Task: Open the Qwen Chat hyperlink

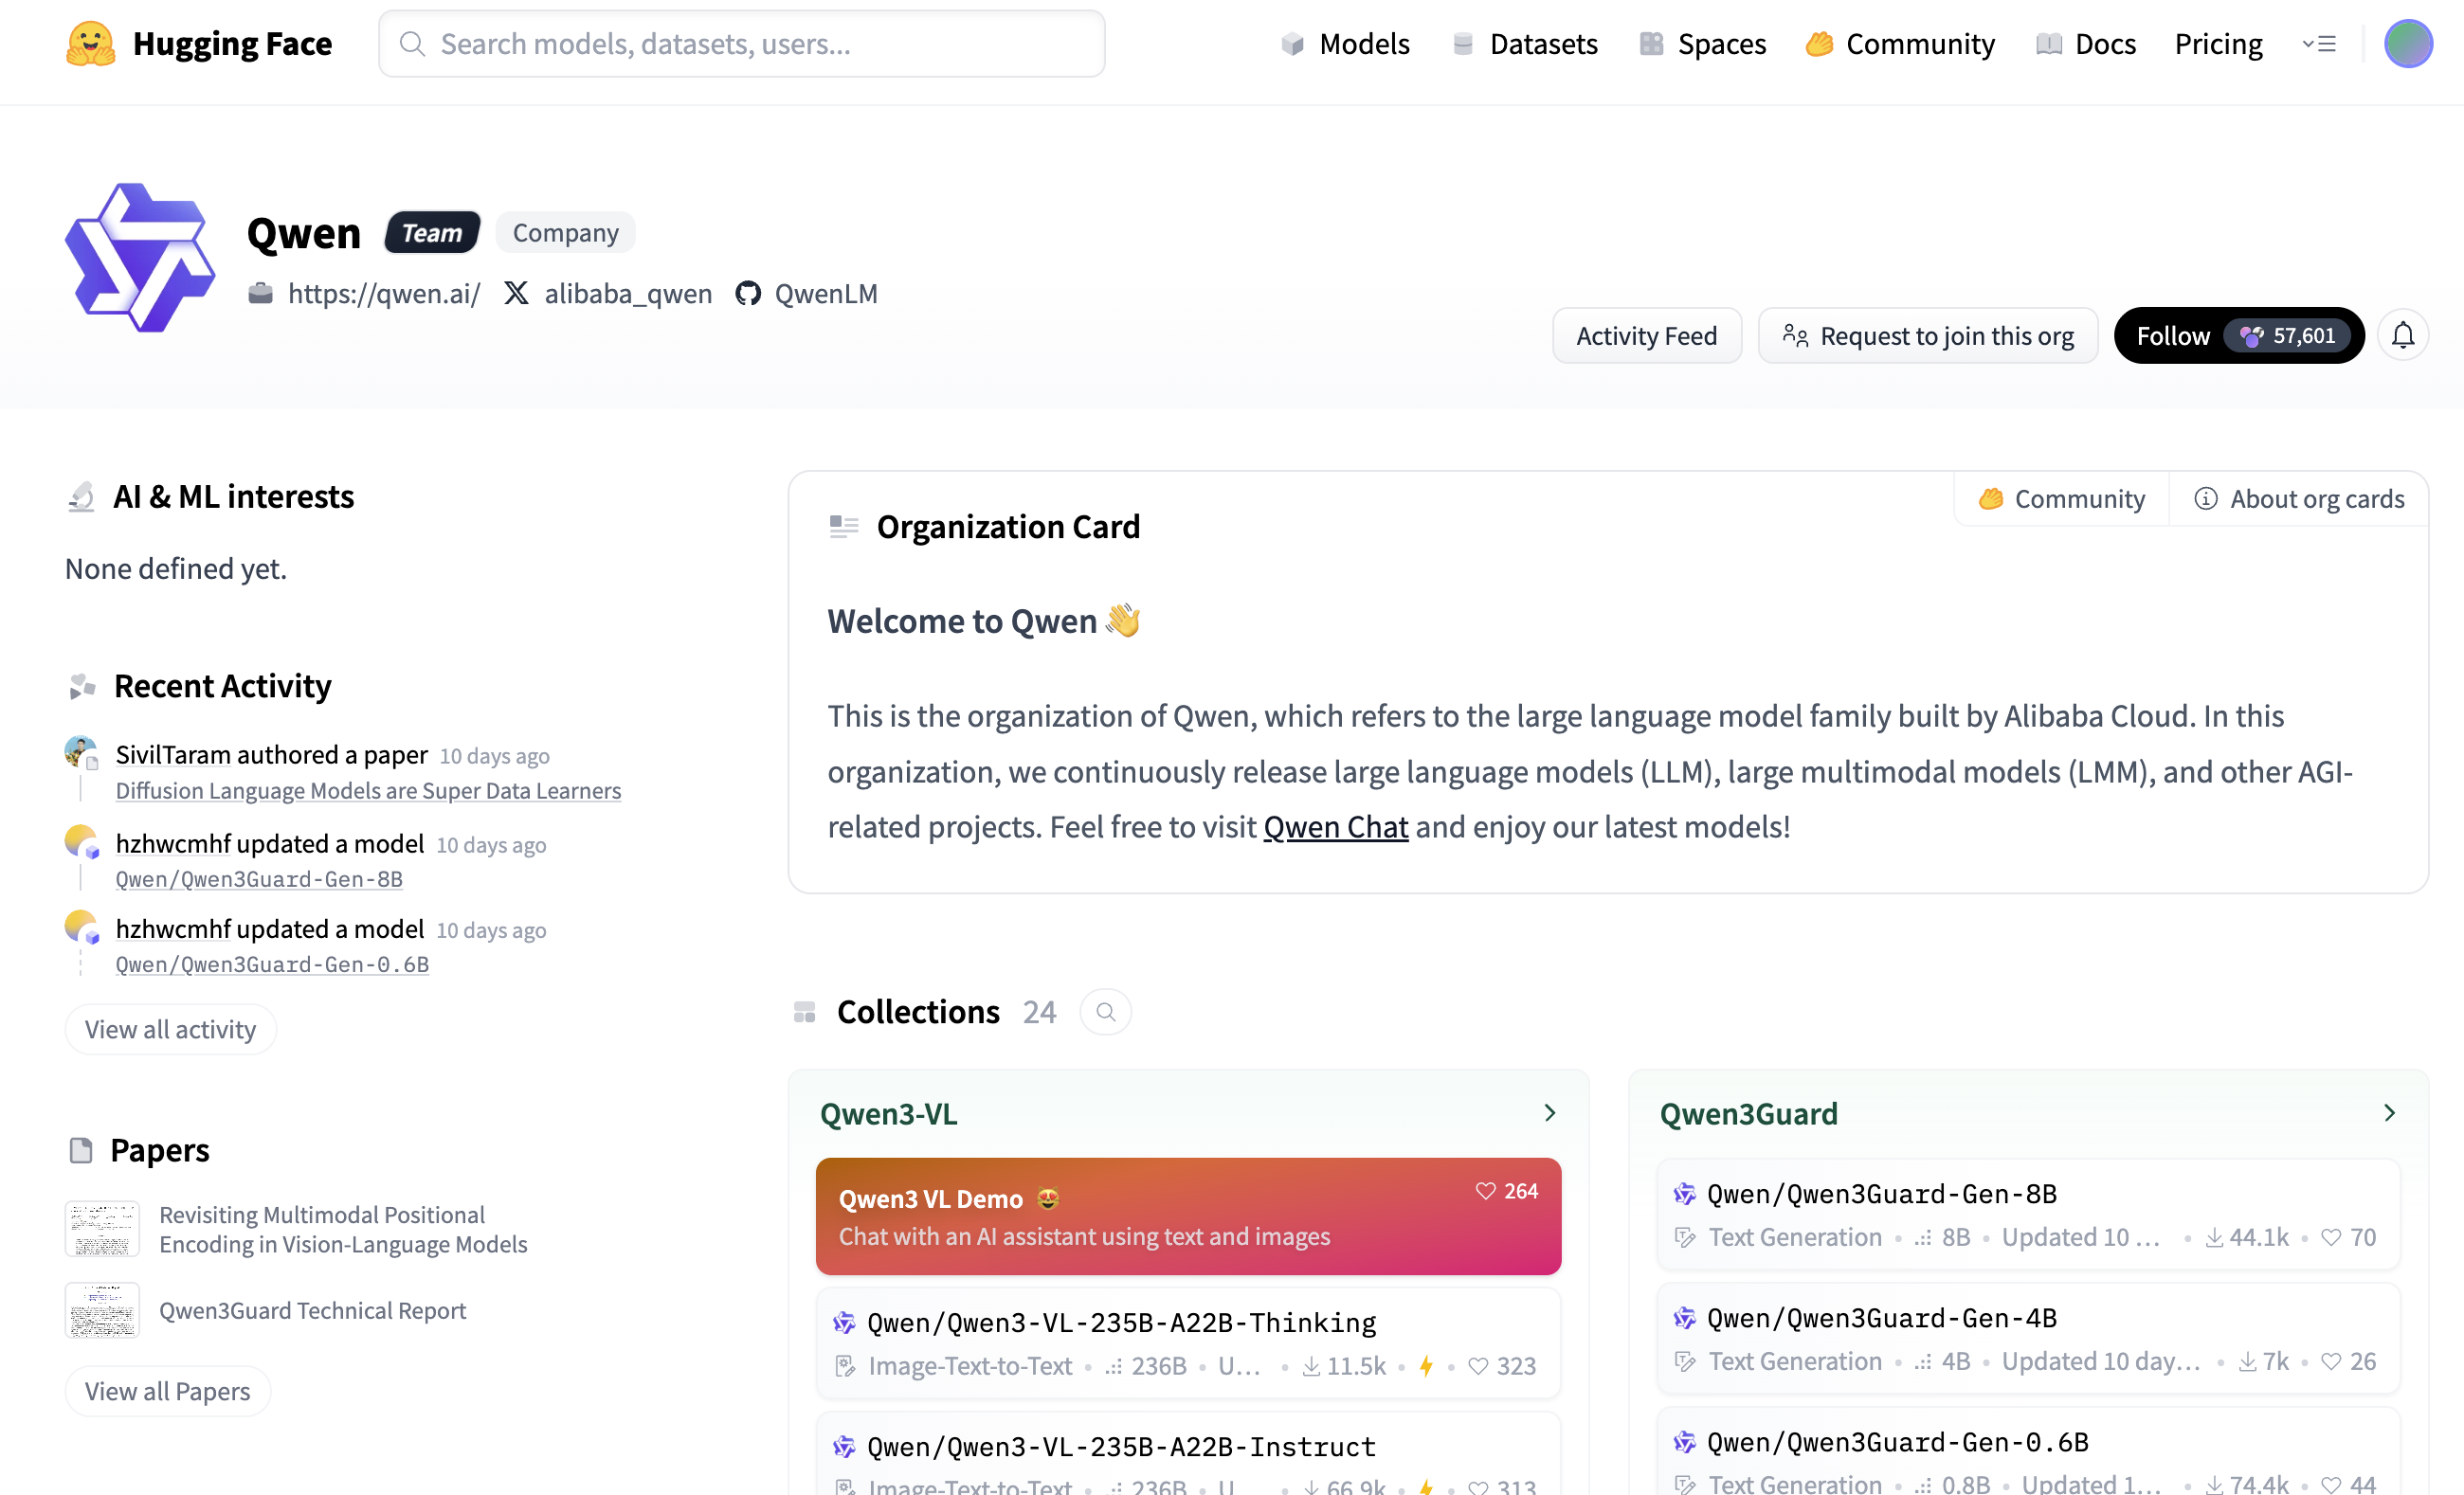Action: (x=1335, y=827)
